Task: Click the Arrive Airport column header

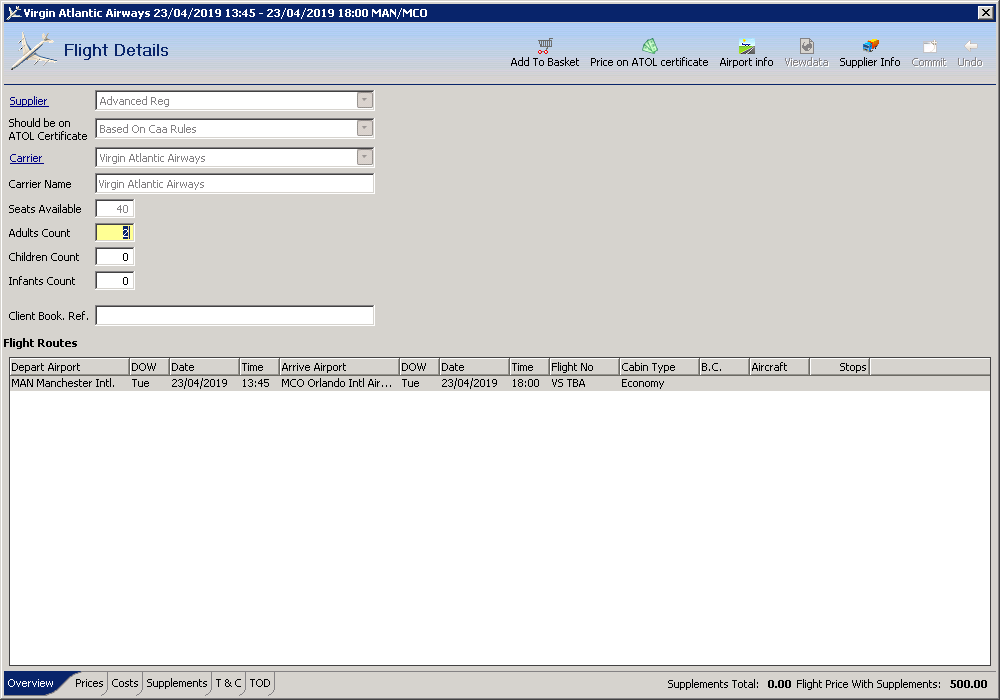Action: pos(339,367)
